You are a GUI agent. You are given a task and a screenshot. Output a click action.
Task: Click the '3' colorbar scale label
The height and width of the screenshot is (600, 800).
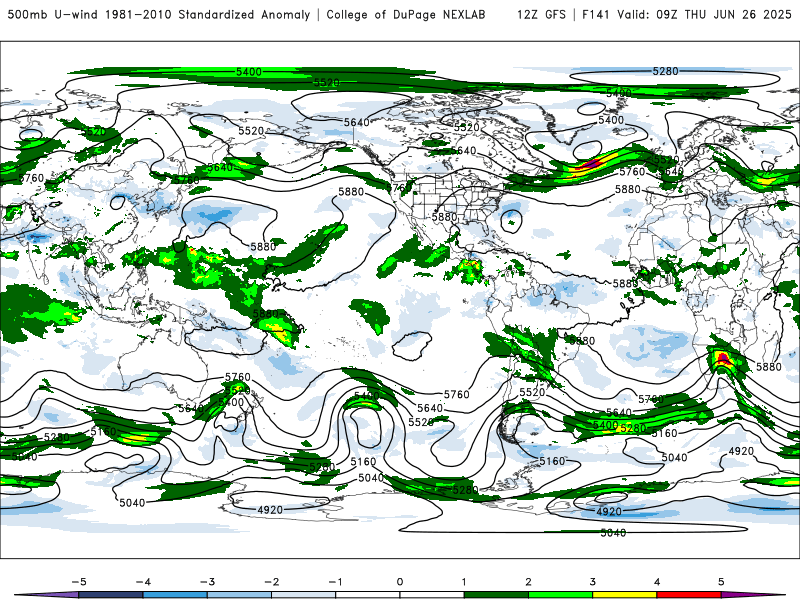[592, 582]
